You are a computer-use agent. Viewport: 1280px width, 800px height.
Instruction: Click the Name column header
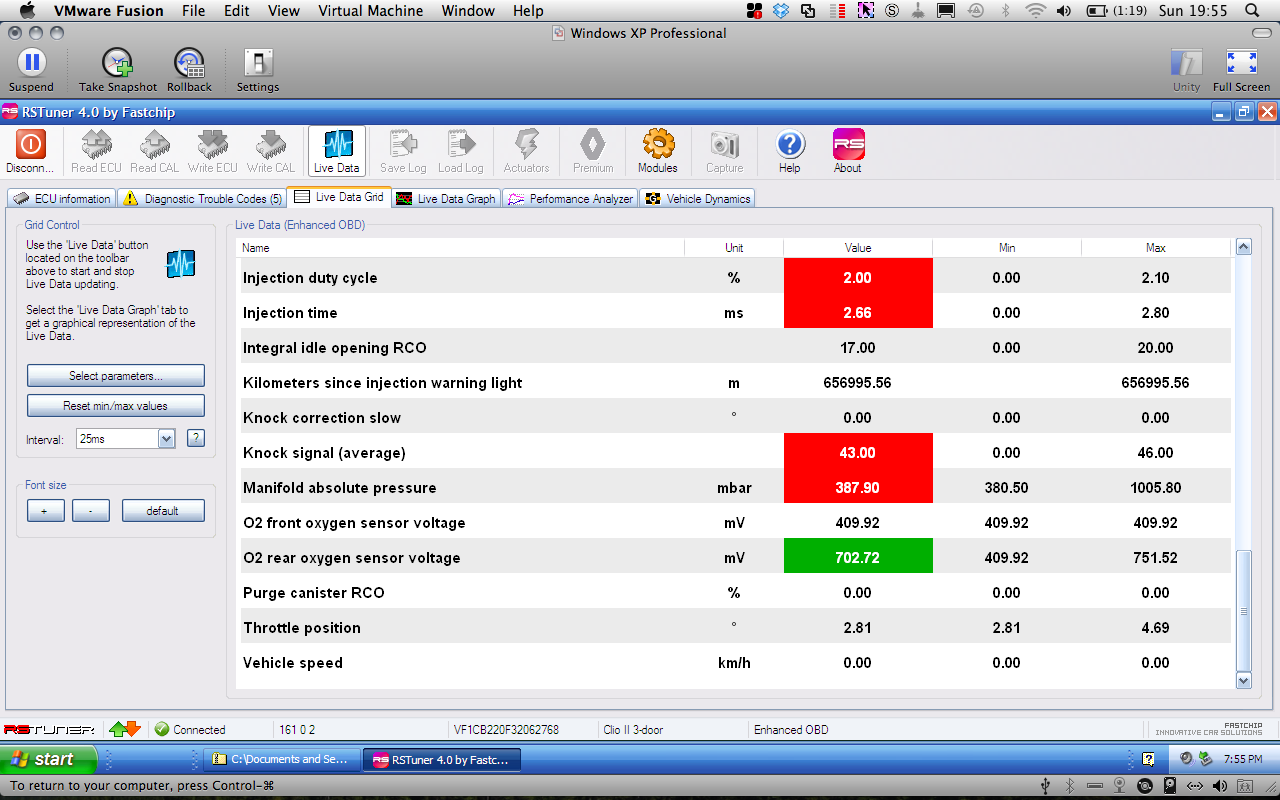click(x=460, y=247)
